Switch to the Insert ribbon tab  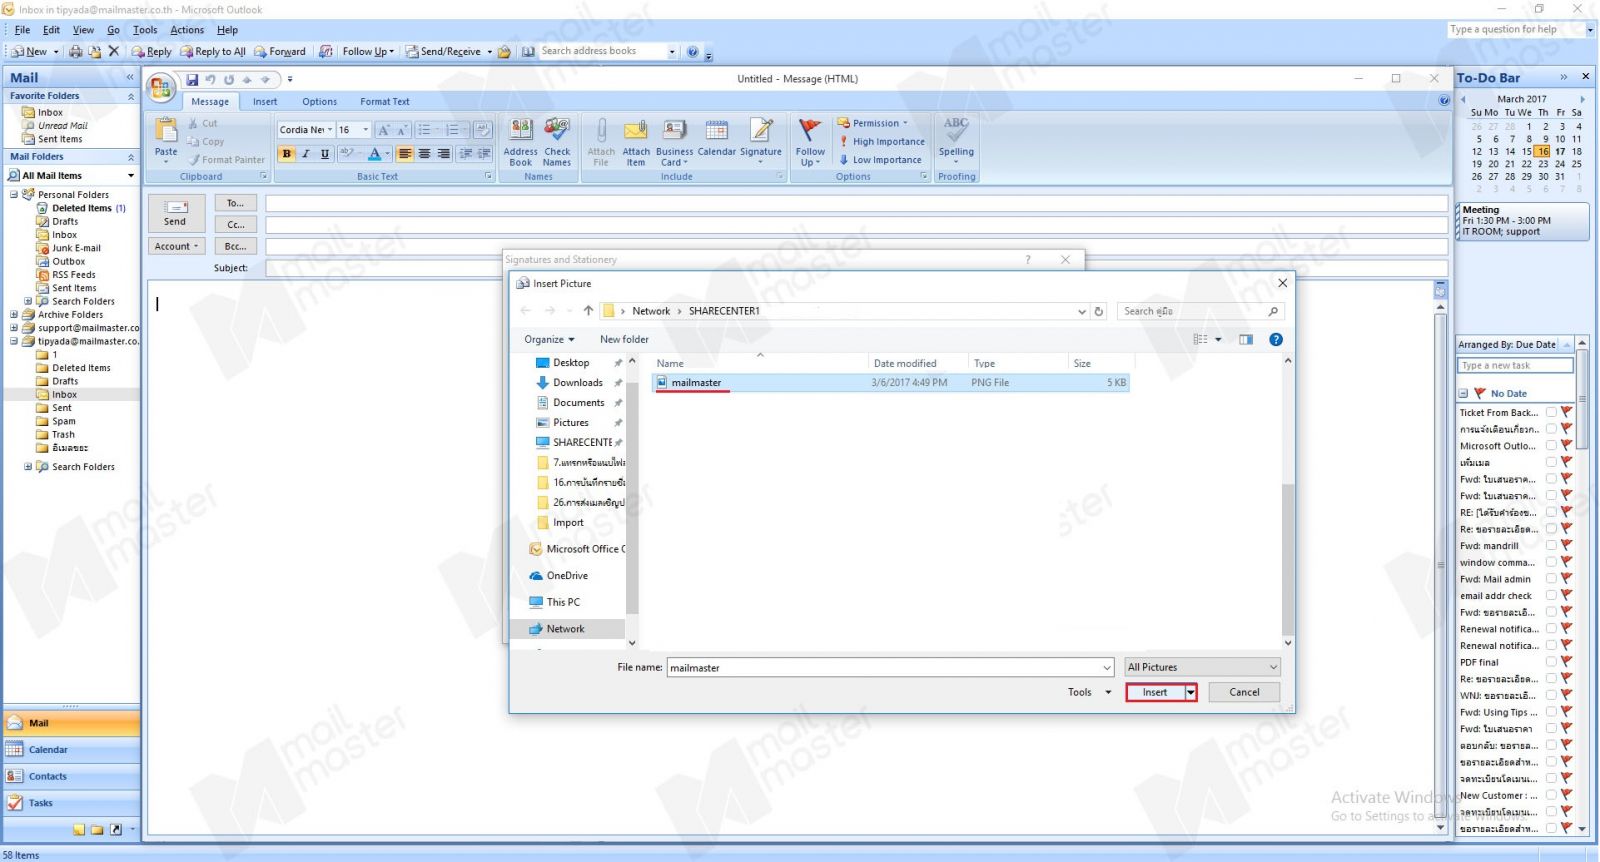click(265, 101)
